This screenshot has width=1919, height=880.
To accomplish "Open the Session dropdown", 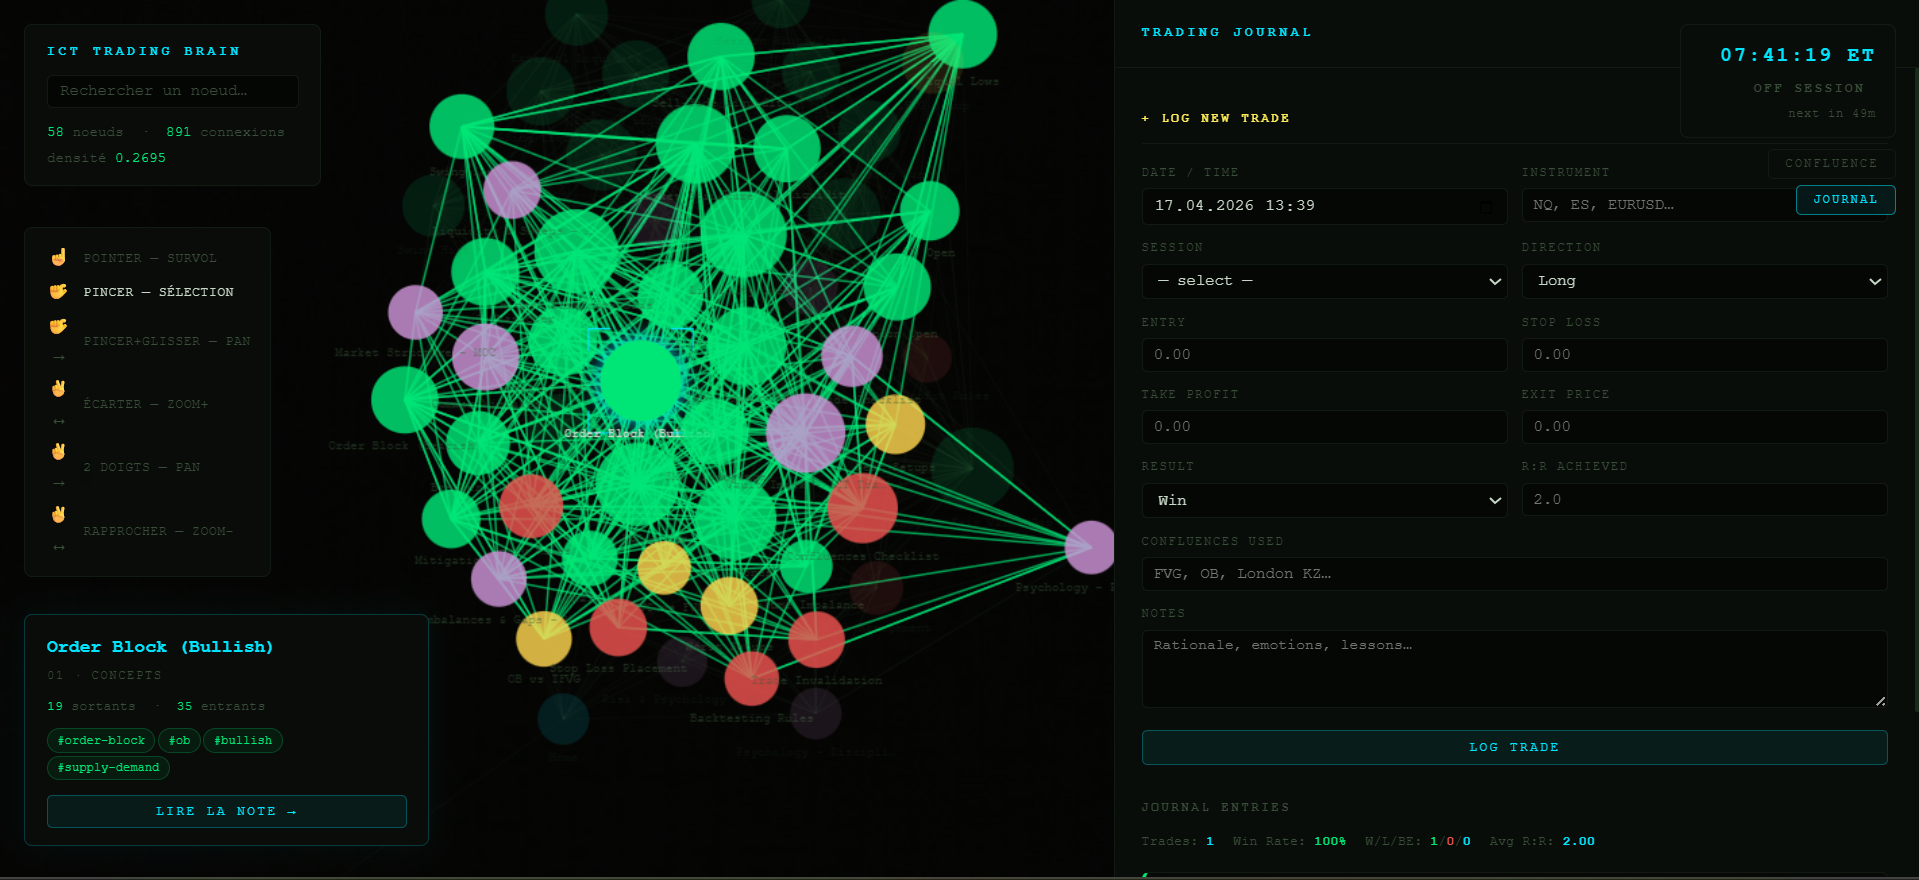I will coord(1324,281).
